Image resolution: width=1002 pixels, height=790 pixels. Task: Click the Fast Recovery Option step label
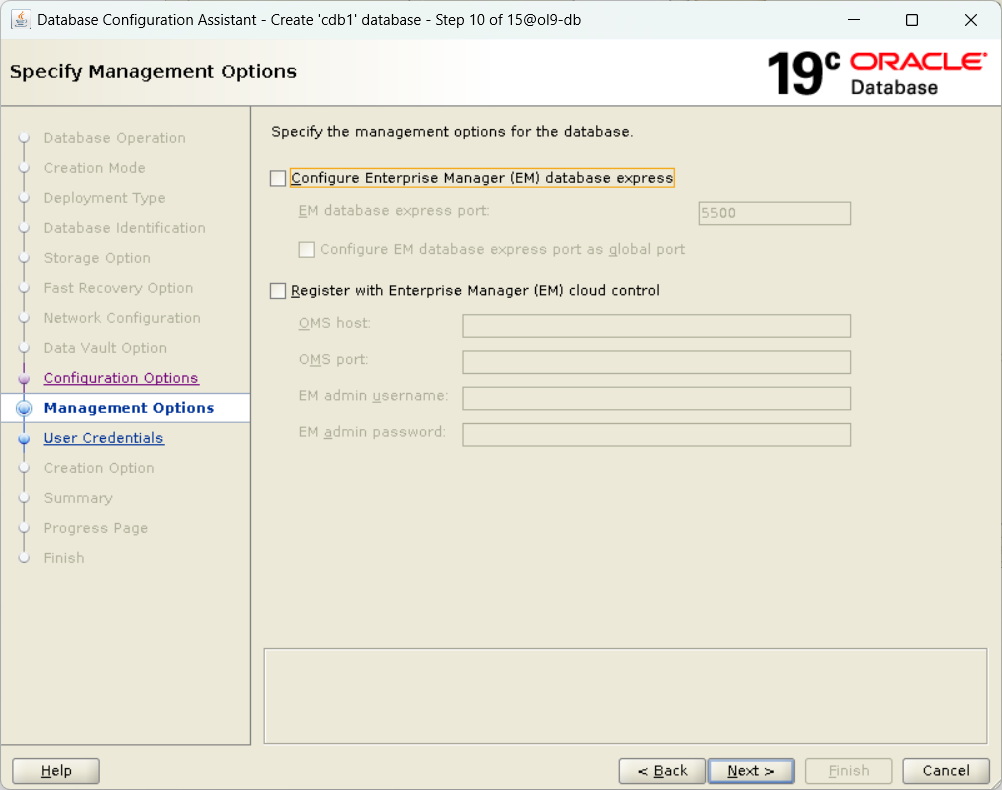coord(118,288)
